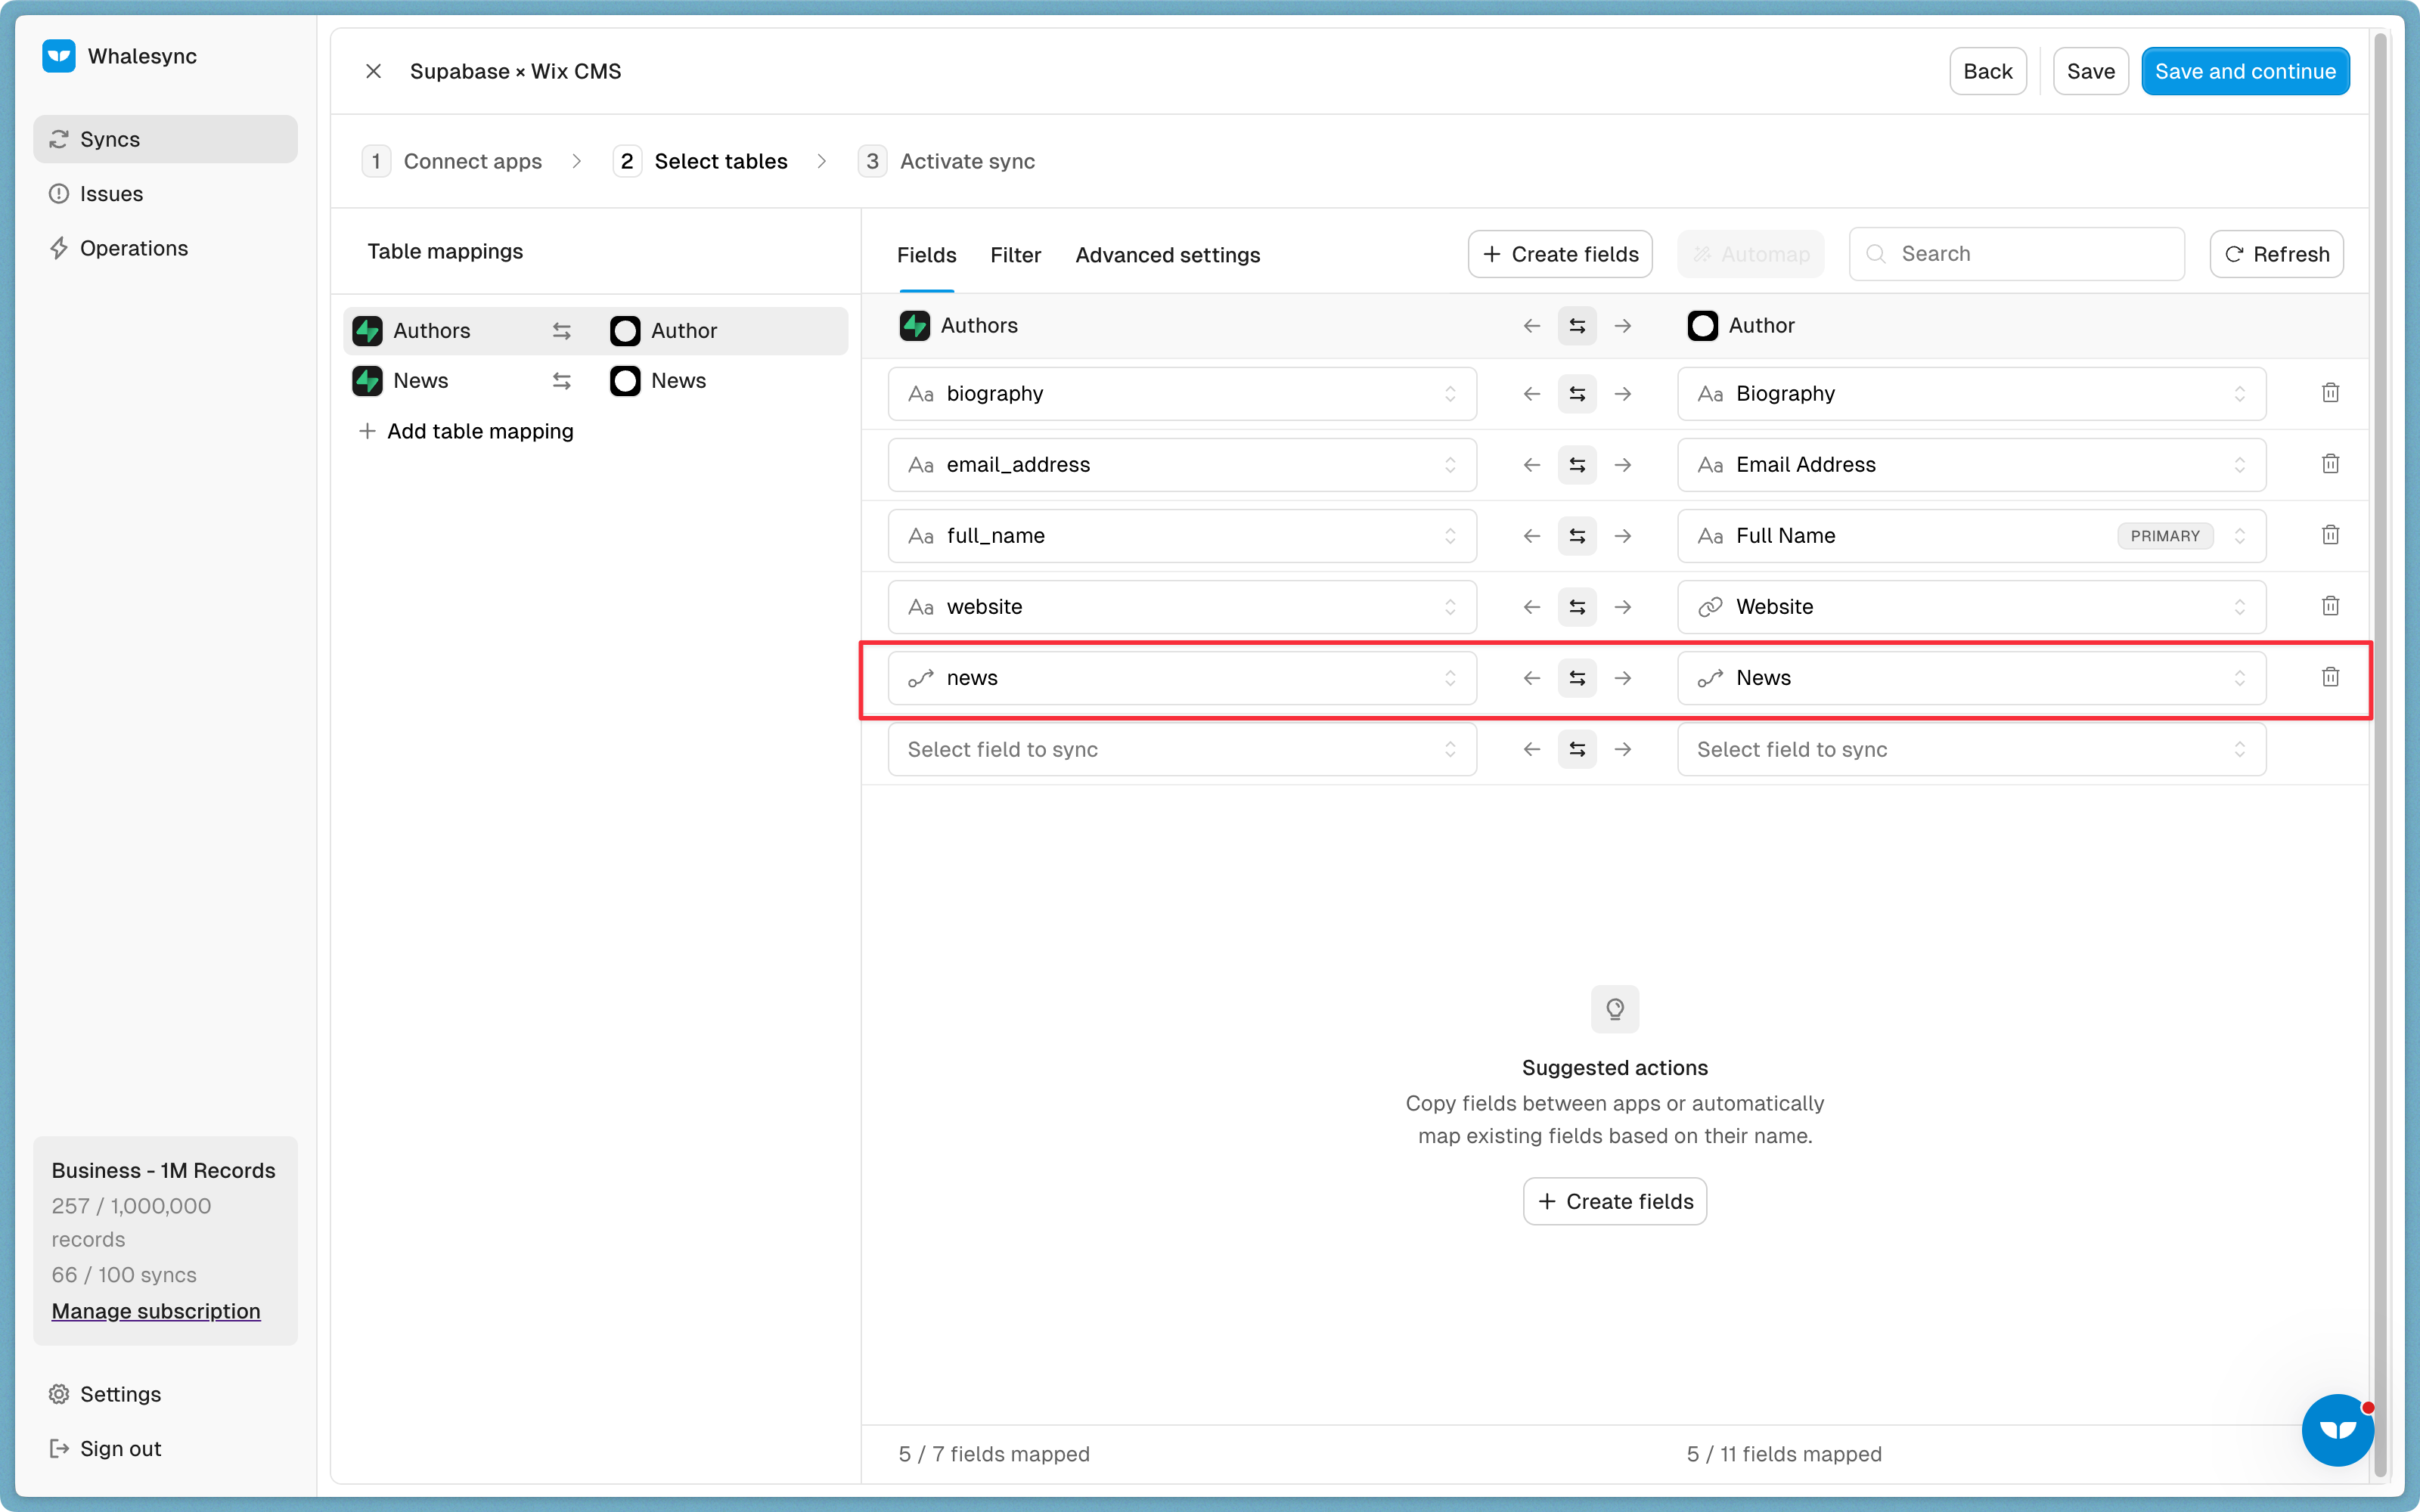Open Operations in the sidebar
Viewport: 2420px width, 1512px height.
[165, 248]
